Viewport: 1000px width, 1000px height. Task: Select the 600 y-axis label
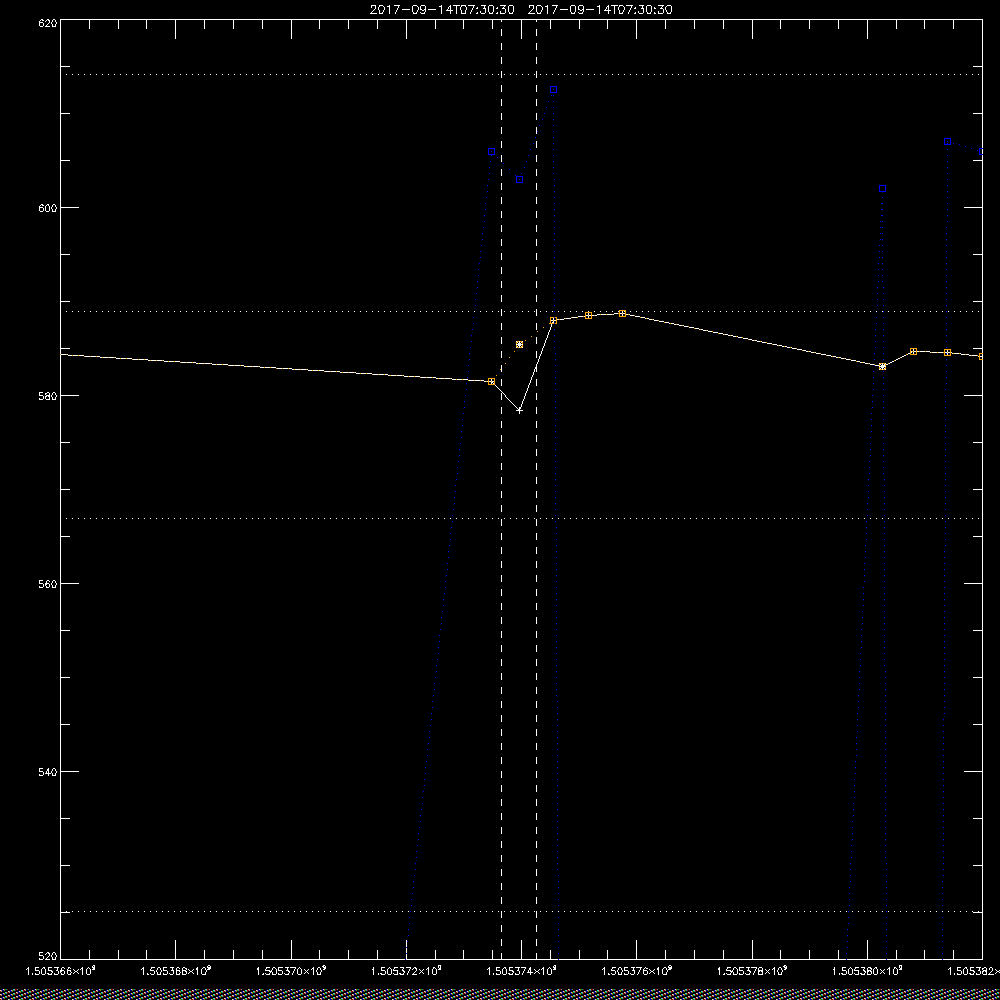tap(48, 208)
